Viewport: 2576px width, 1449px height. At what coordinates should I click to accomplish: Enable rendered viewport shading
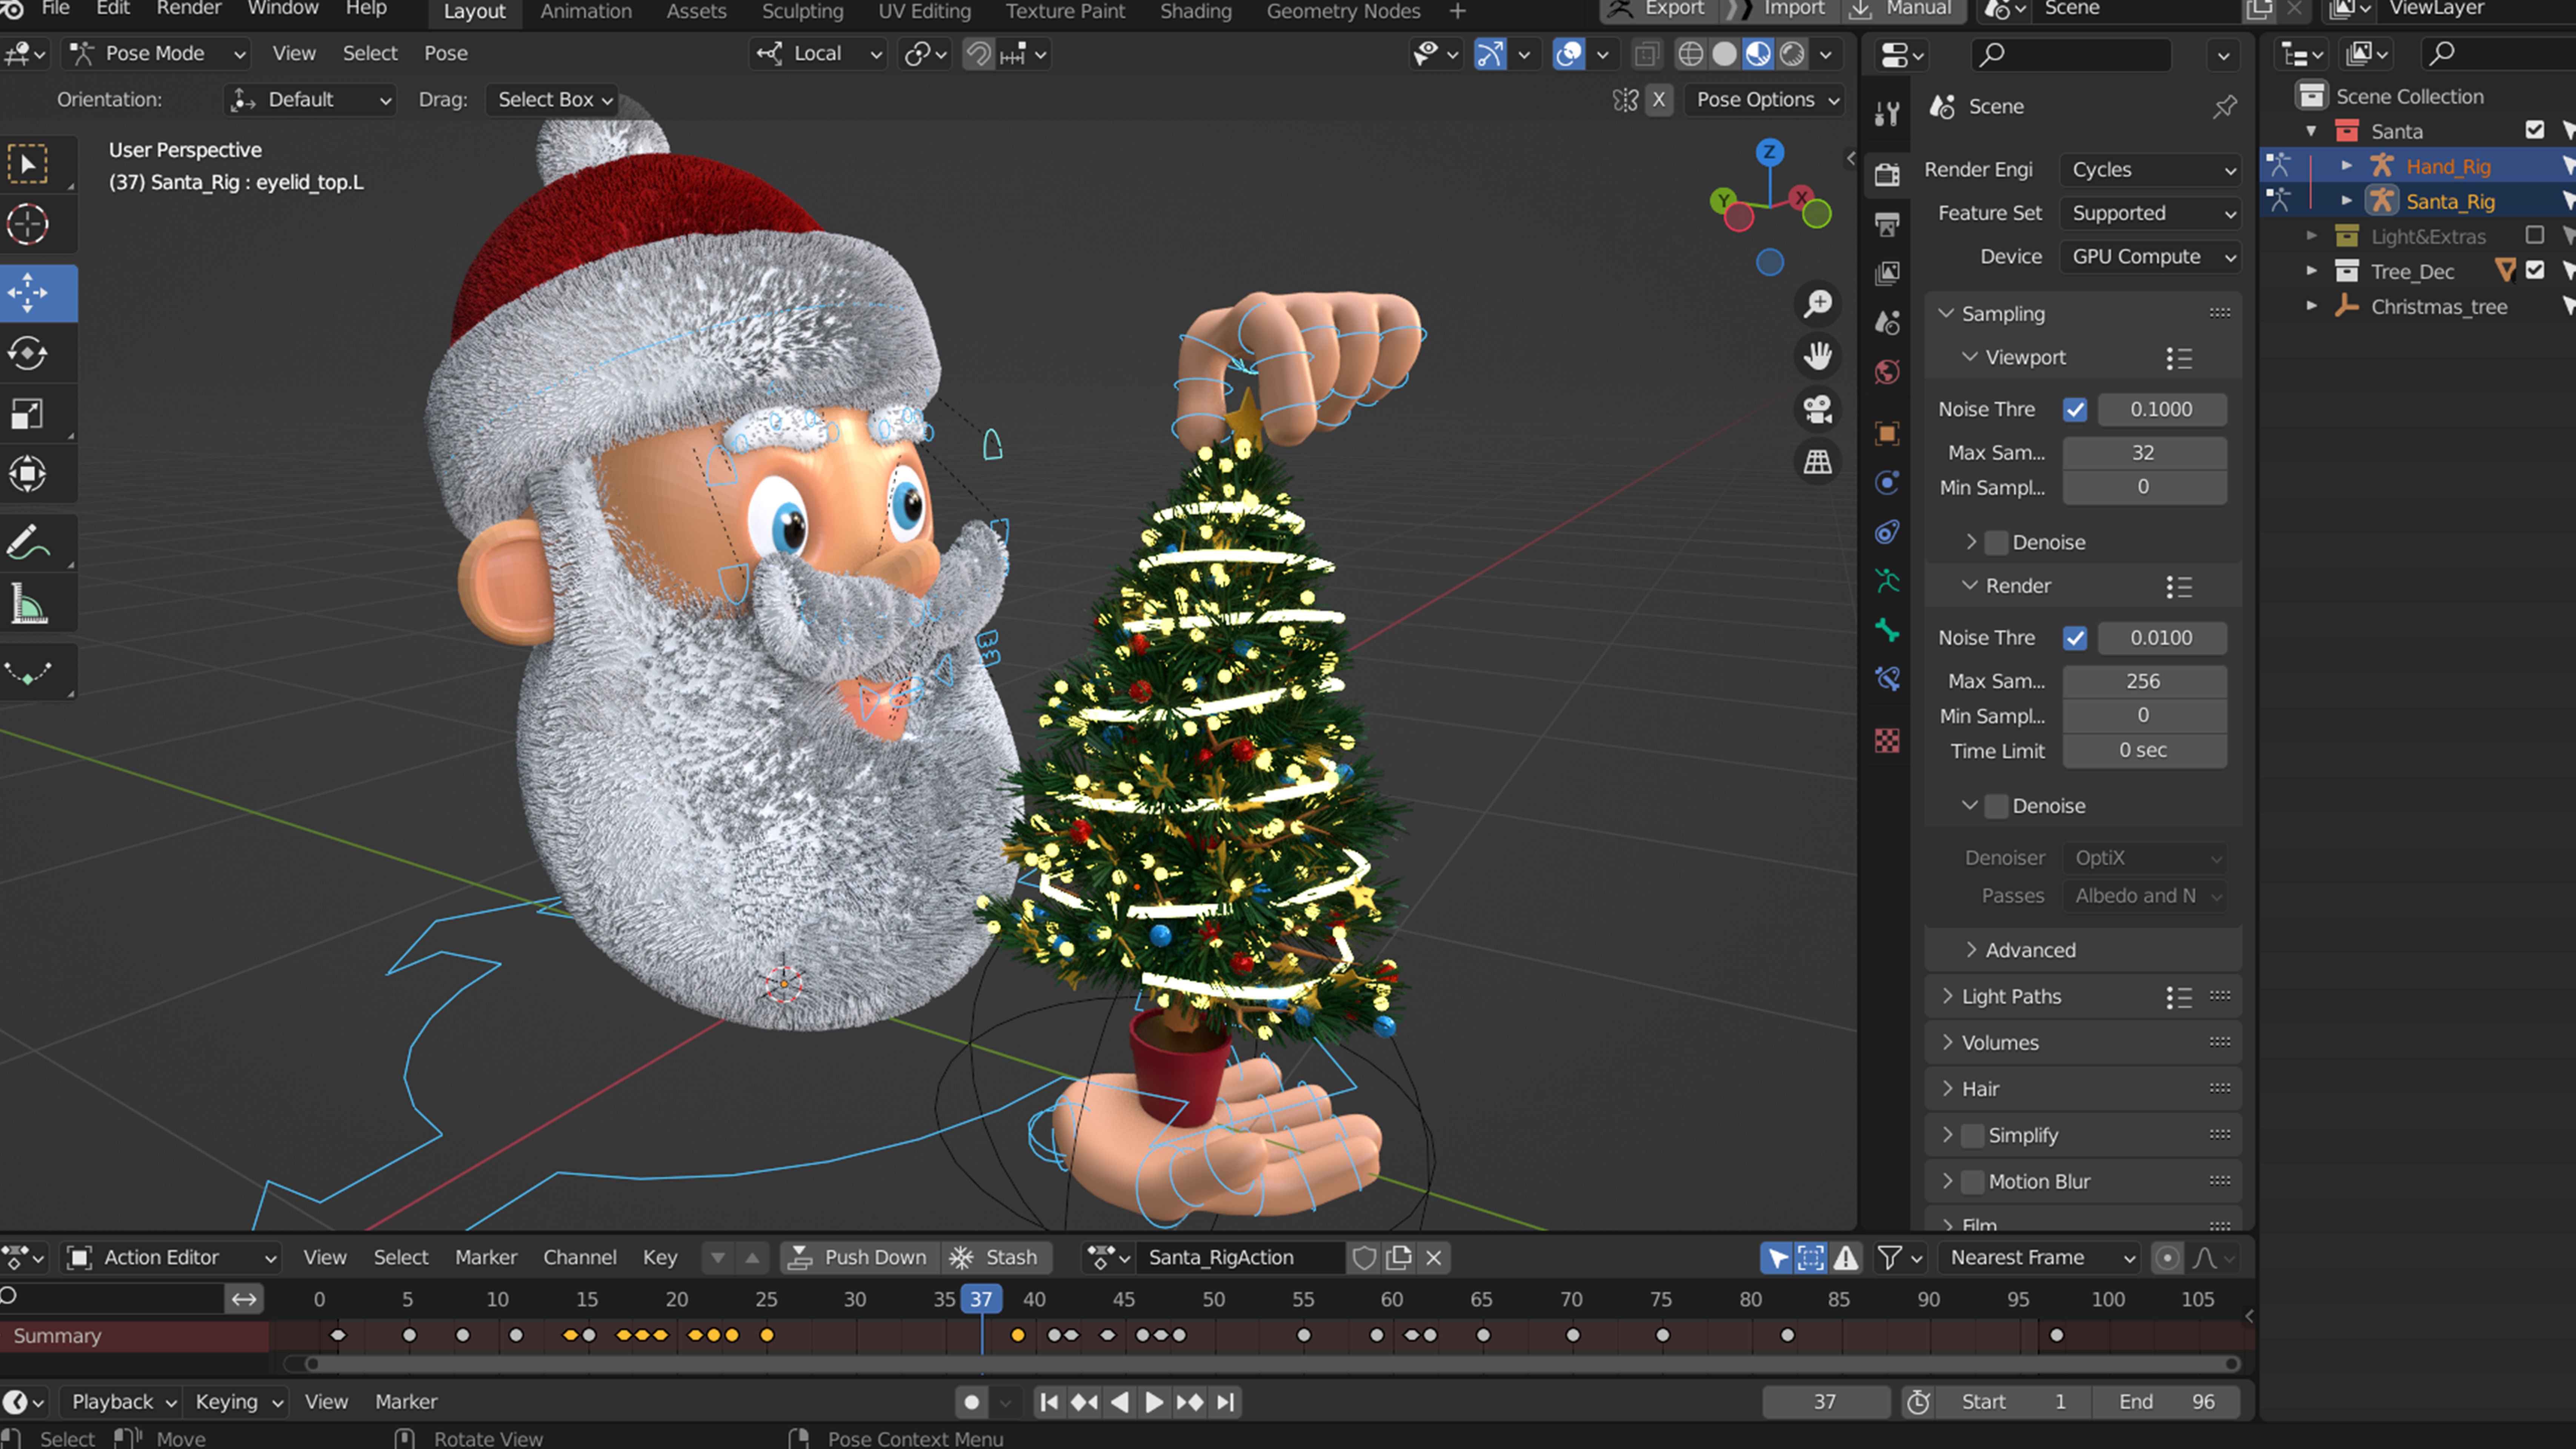[1793, 54]
